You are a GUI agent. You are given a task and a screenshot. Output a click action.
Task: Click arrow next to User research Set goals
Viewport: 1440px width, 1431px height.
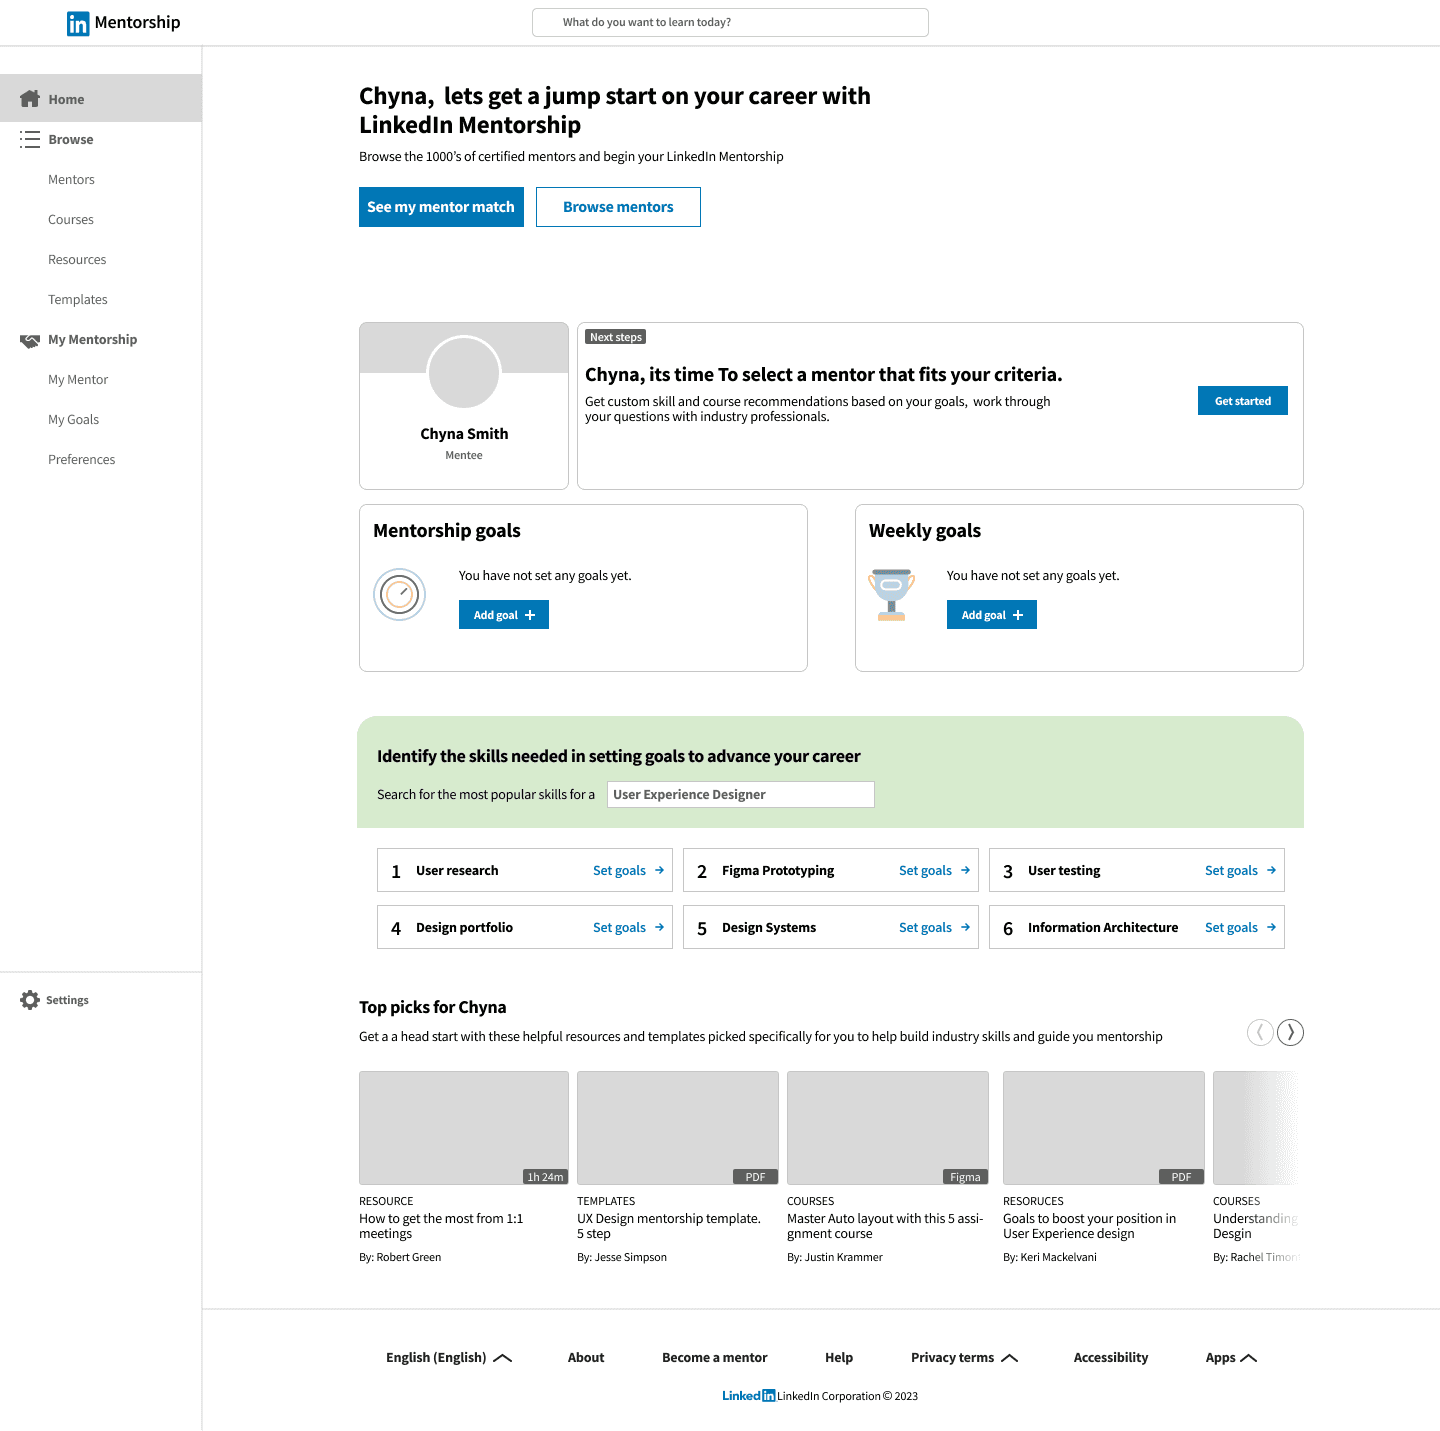[x=659, y=870]
